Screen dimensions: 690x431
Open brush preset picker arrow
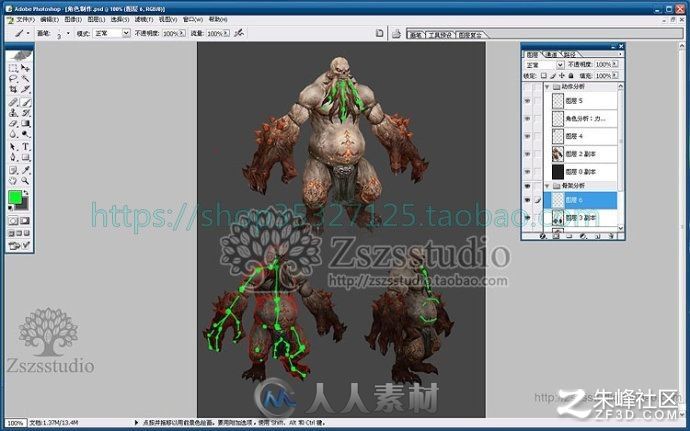(68, 33)
